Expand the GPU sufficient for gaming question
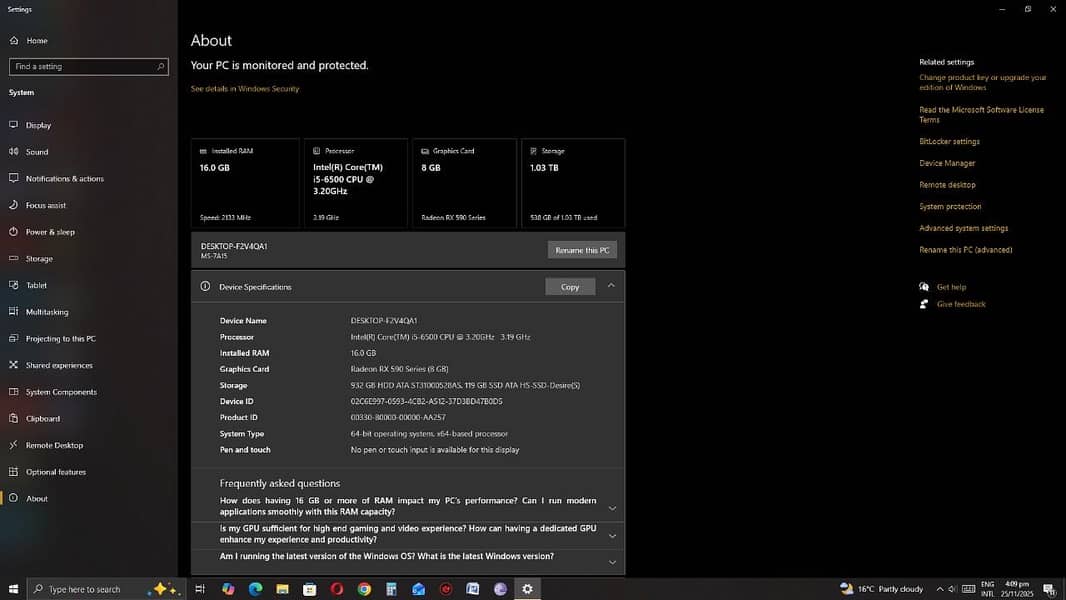The width and height of the screenshot is (1066, 600). [x=612, y=535]
